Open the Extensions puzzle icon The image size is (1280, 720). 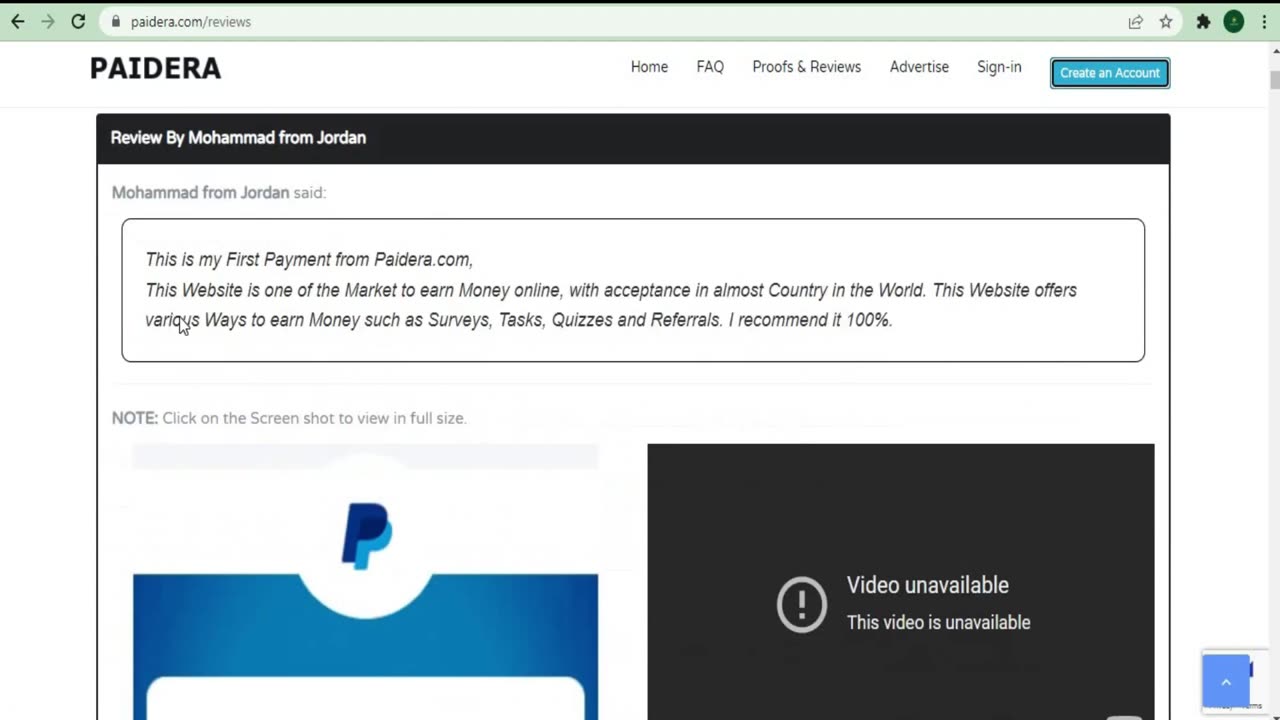tap(1203, 21)
